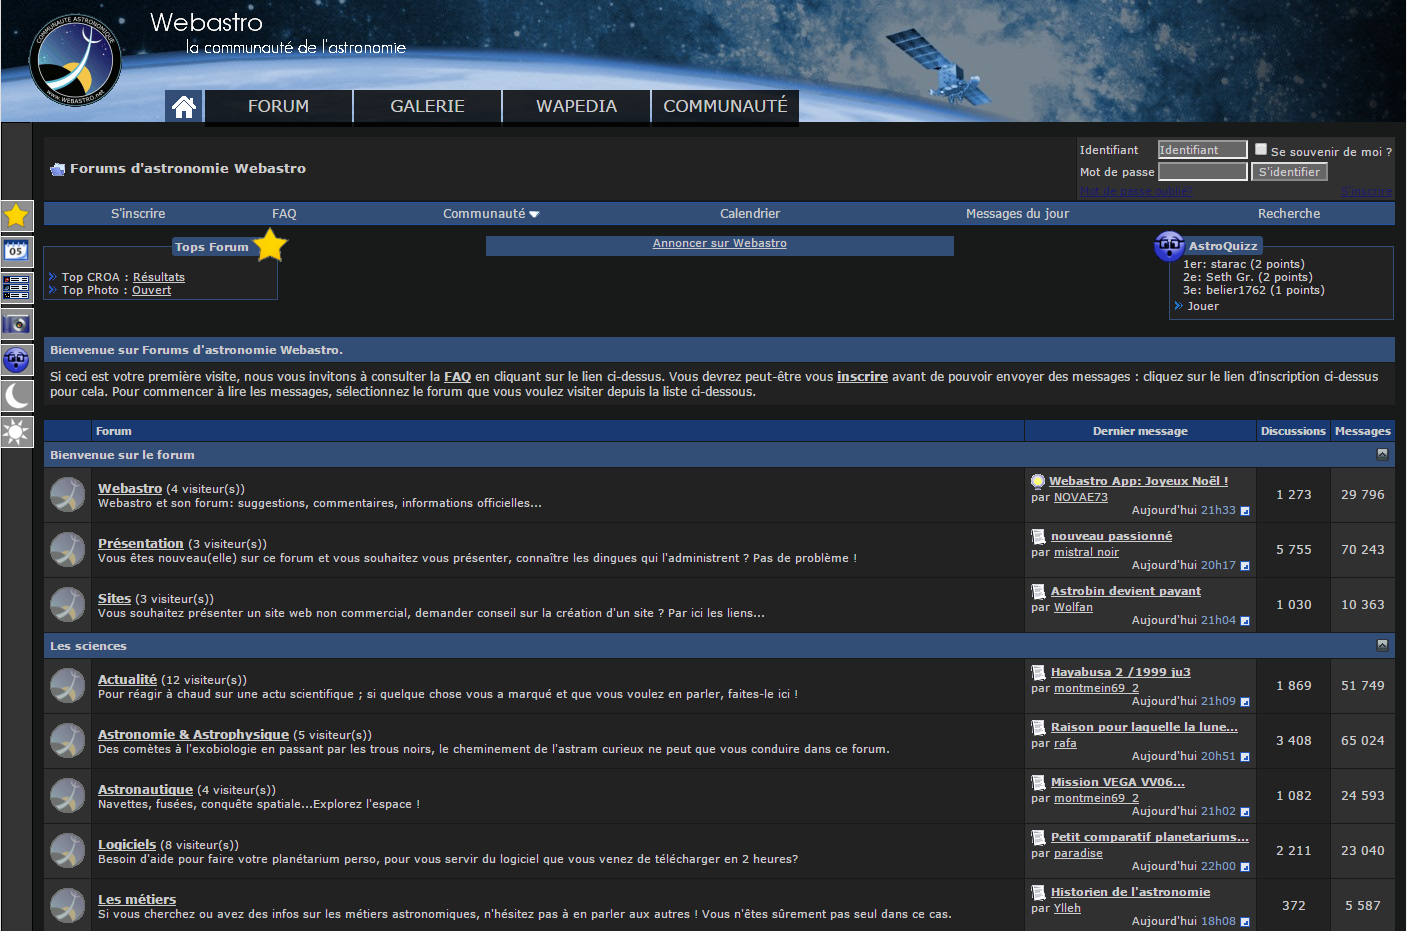
Task: Open the calendar sidebar icon showing 05
Action: click(17, 251)
